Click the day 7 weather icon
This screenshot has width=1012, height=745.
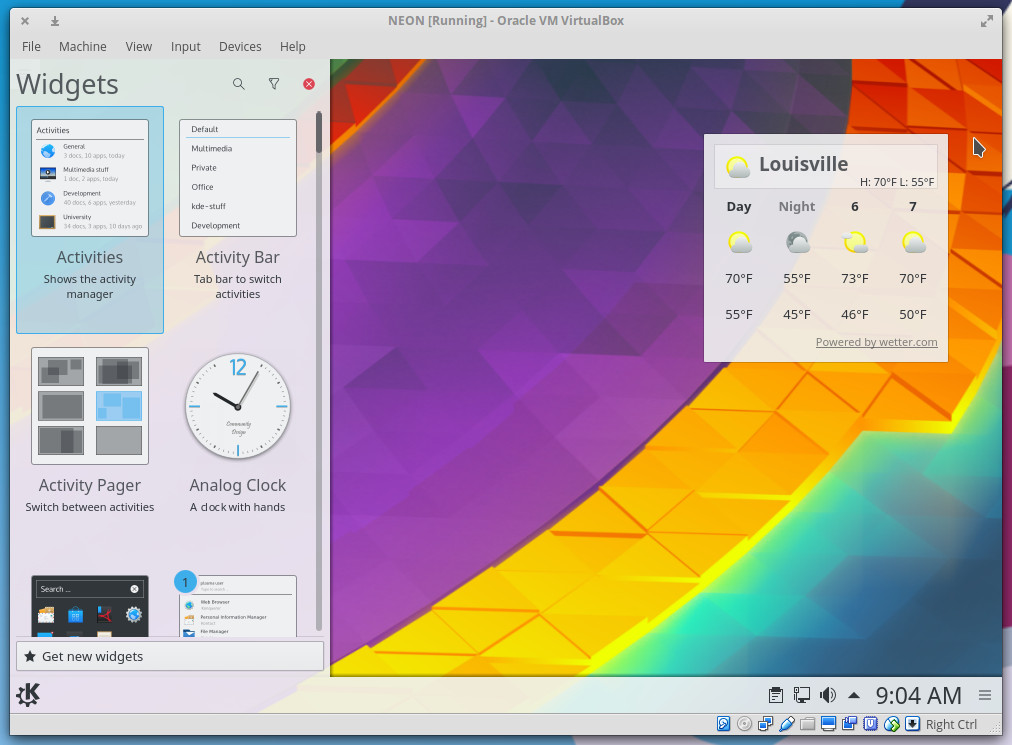pos(913,243)
